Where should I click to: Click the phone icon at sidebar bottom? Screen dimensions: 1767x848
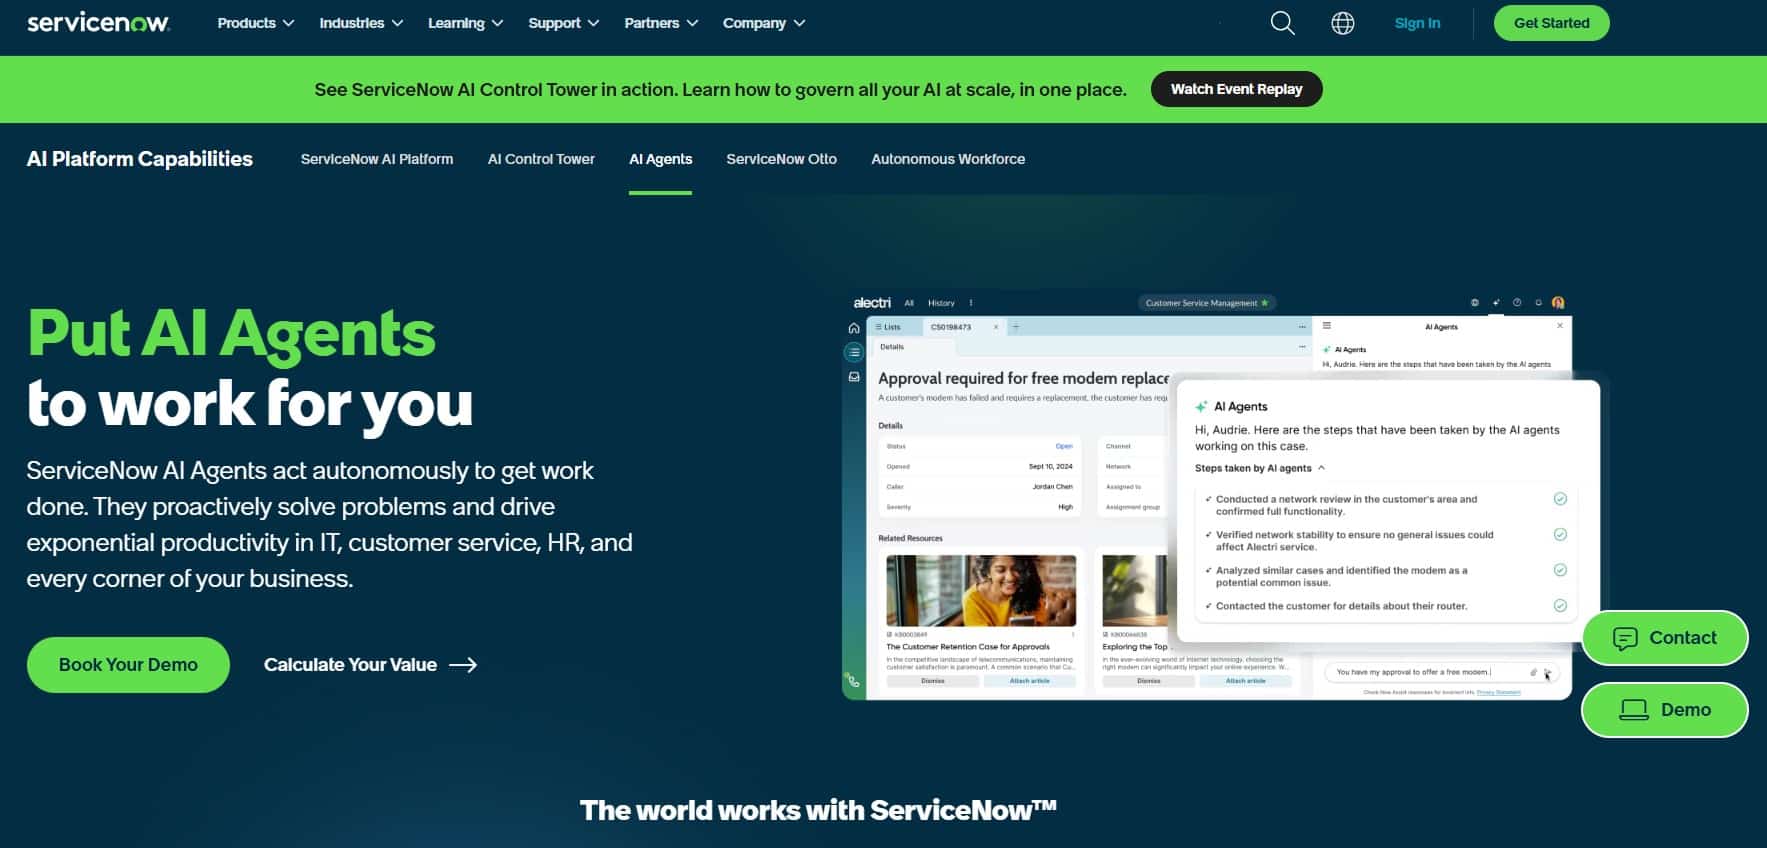click(x=853, y=681)
